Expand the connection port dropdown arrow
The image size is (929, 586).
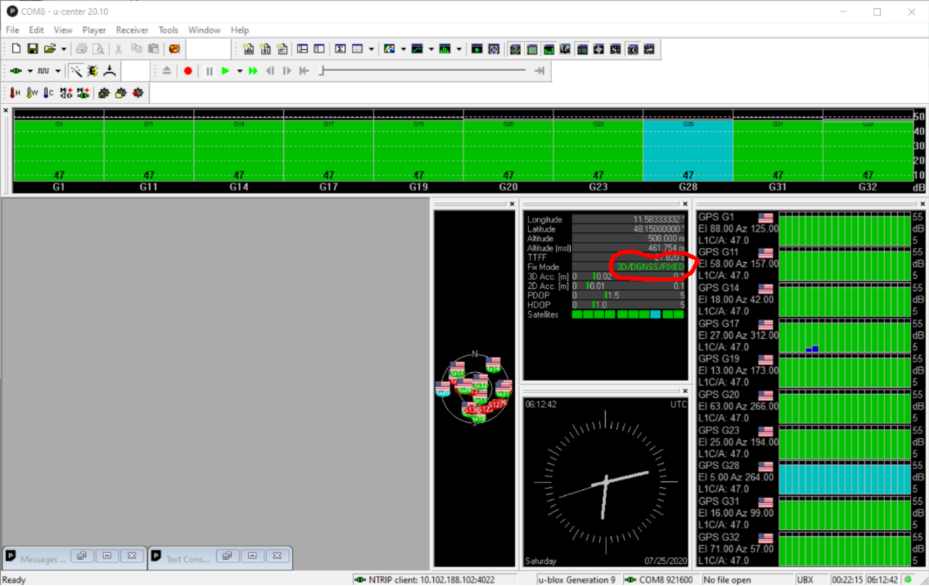coord(30,71)
